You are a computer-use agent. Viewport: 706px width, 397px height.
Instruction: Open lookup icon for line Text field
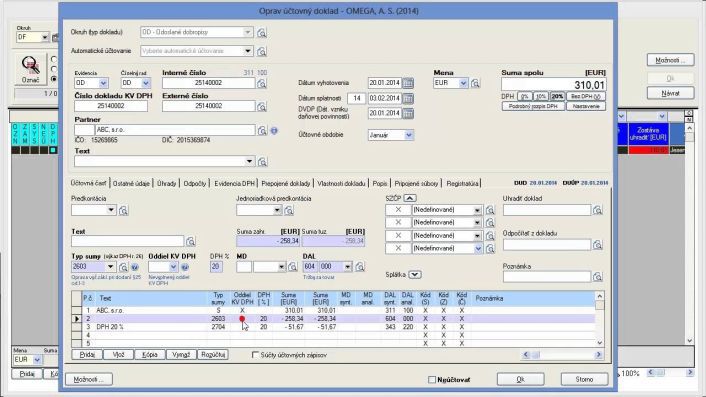tap(190, 241)
